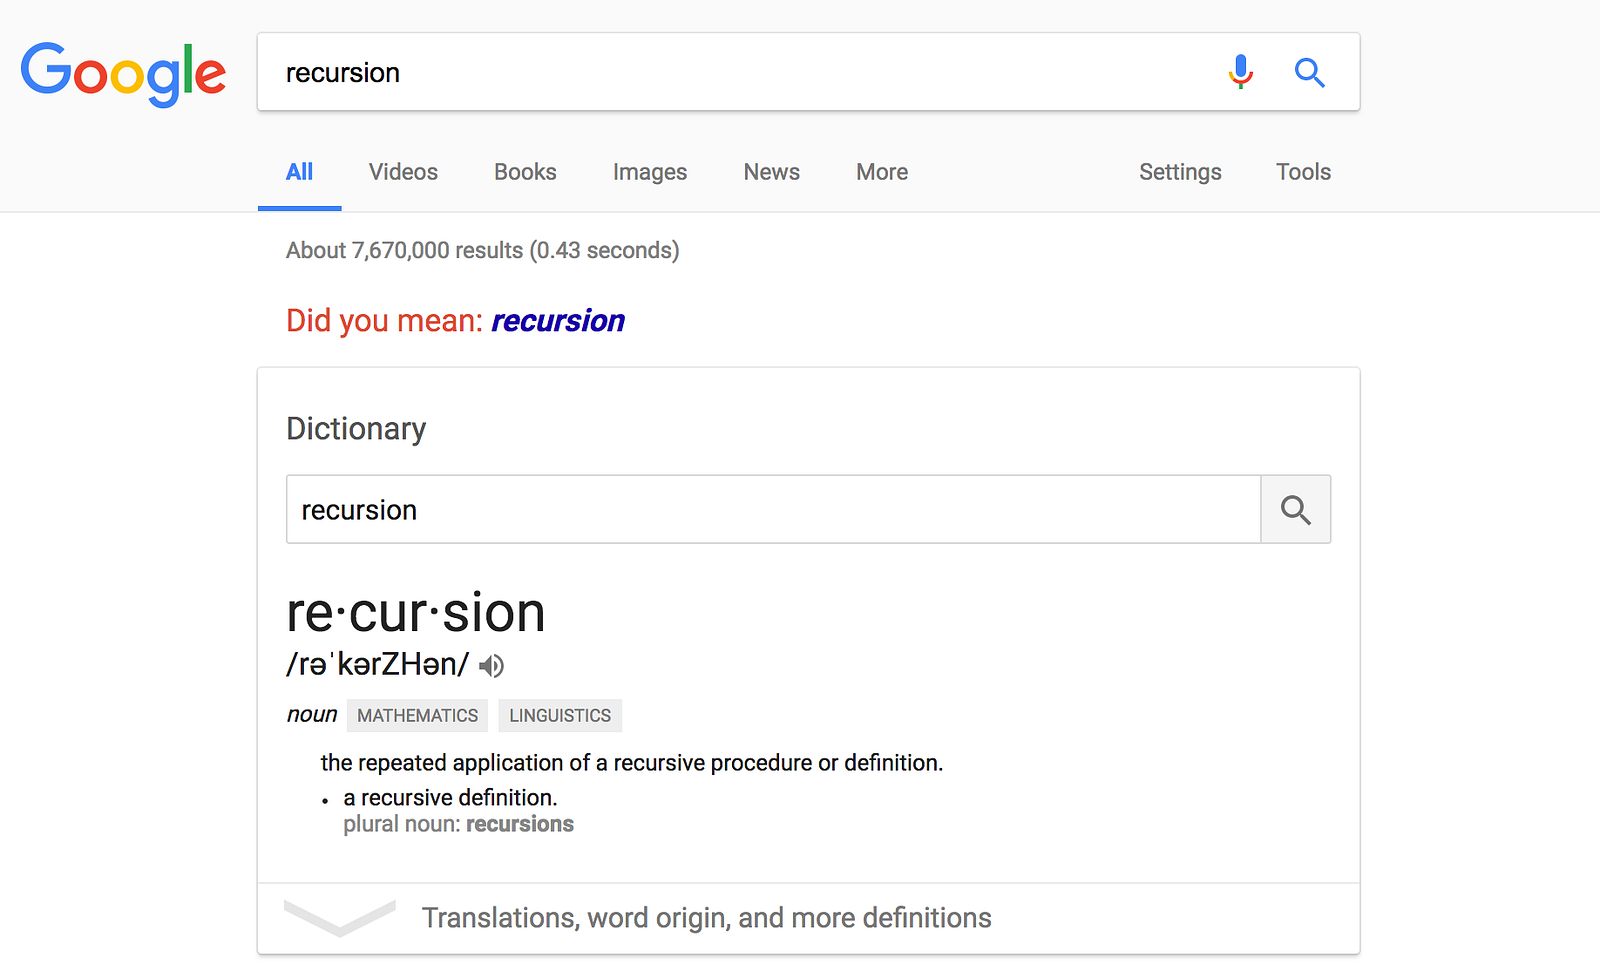Select the All results tab

299,172
